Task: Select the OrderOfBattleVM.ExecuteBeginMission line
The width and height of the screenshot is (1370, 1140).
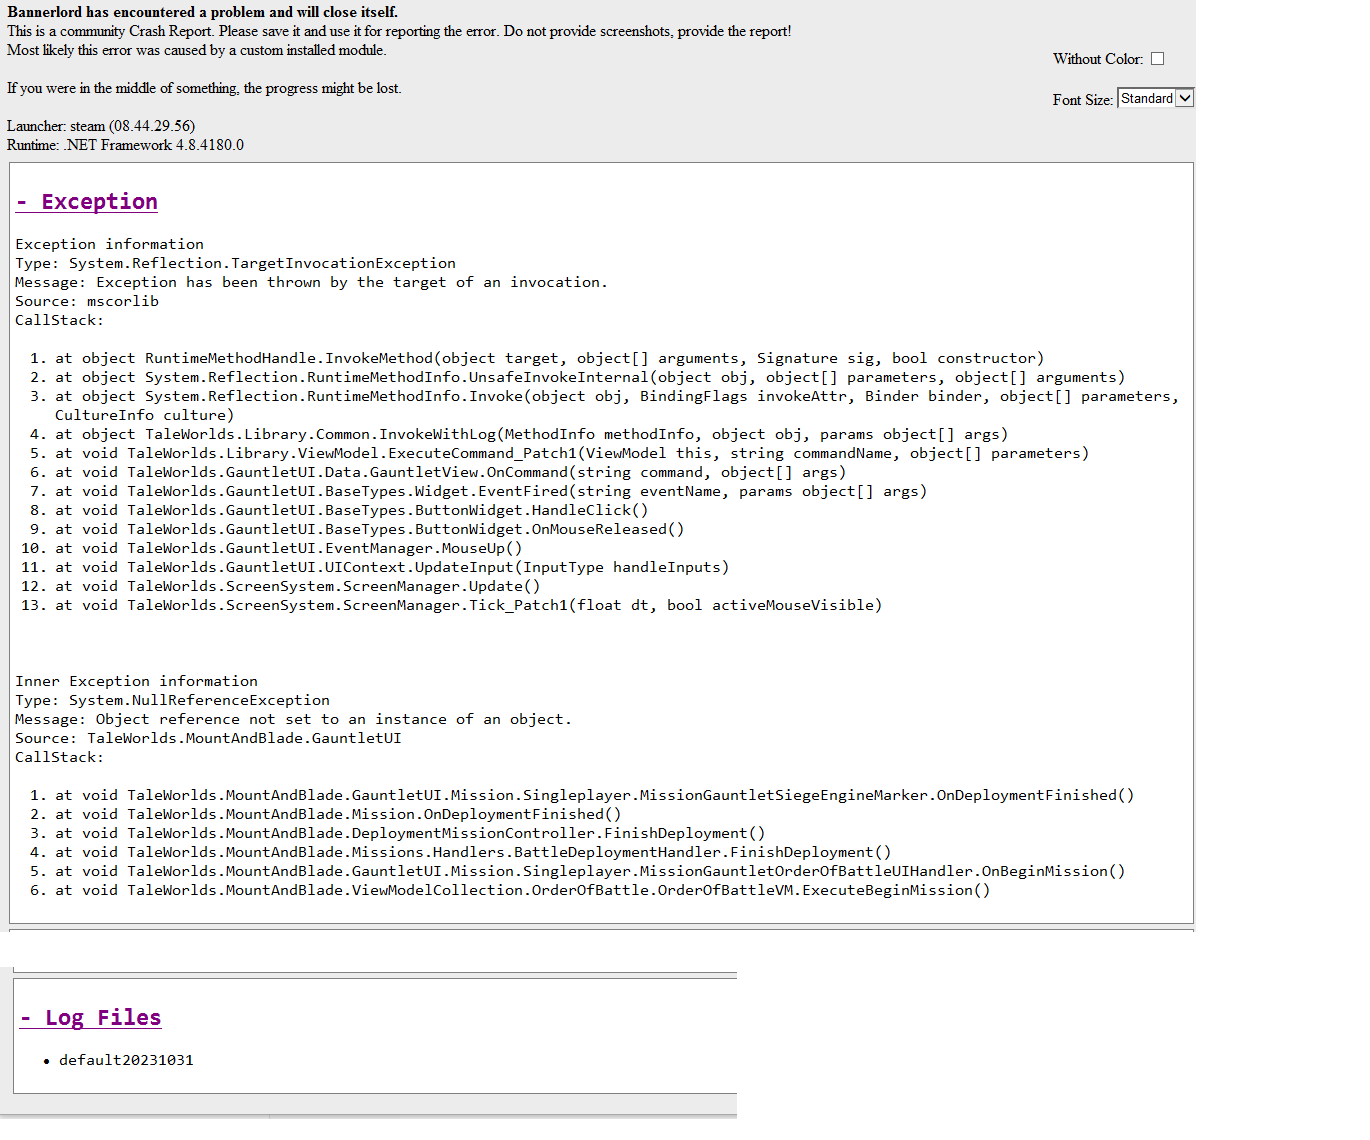Action: (522, 890)
